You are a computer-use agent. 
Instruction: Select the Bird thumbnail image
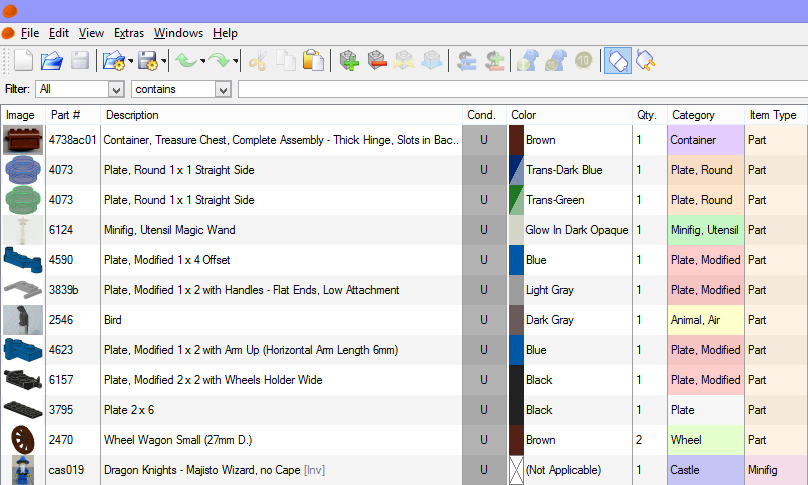coord(23,320)
